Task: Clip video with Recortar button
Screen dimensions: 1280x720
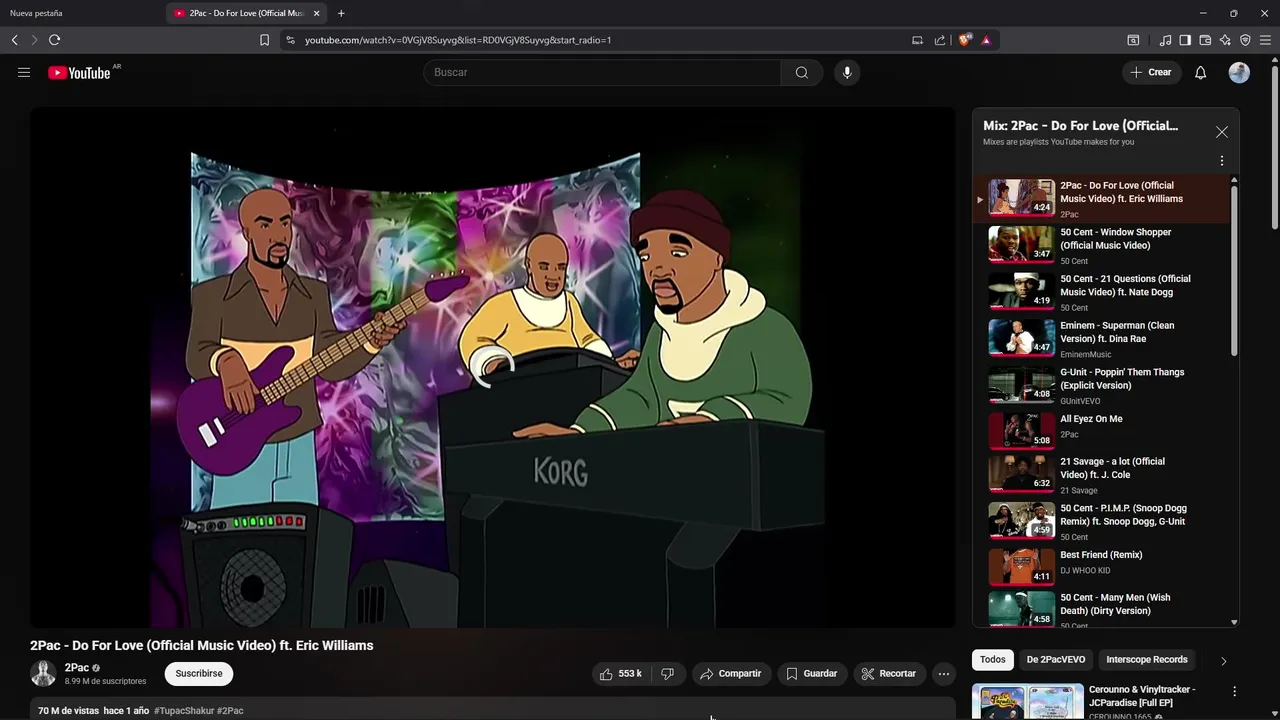Action: click(x=889, y=674)
